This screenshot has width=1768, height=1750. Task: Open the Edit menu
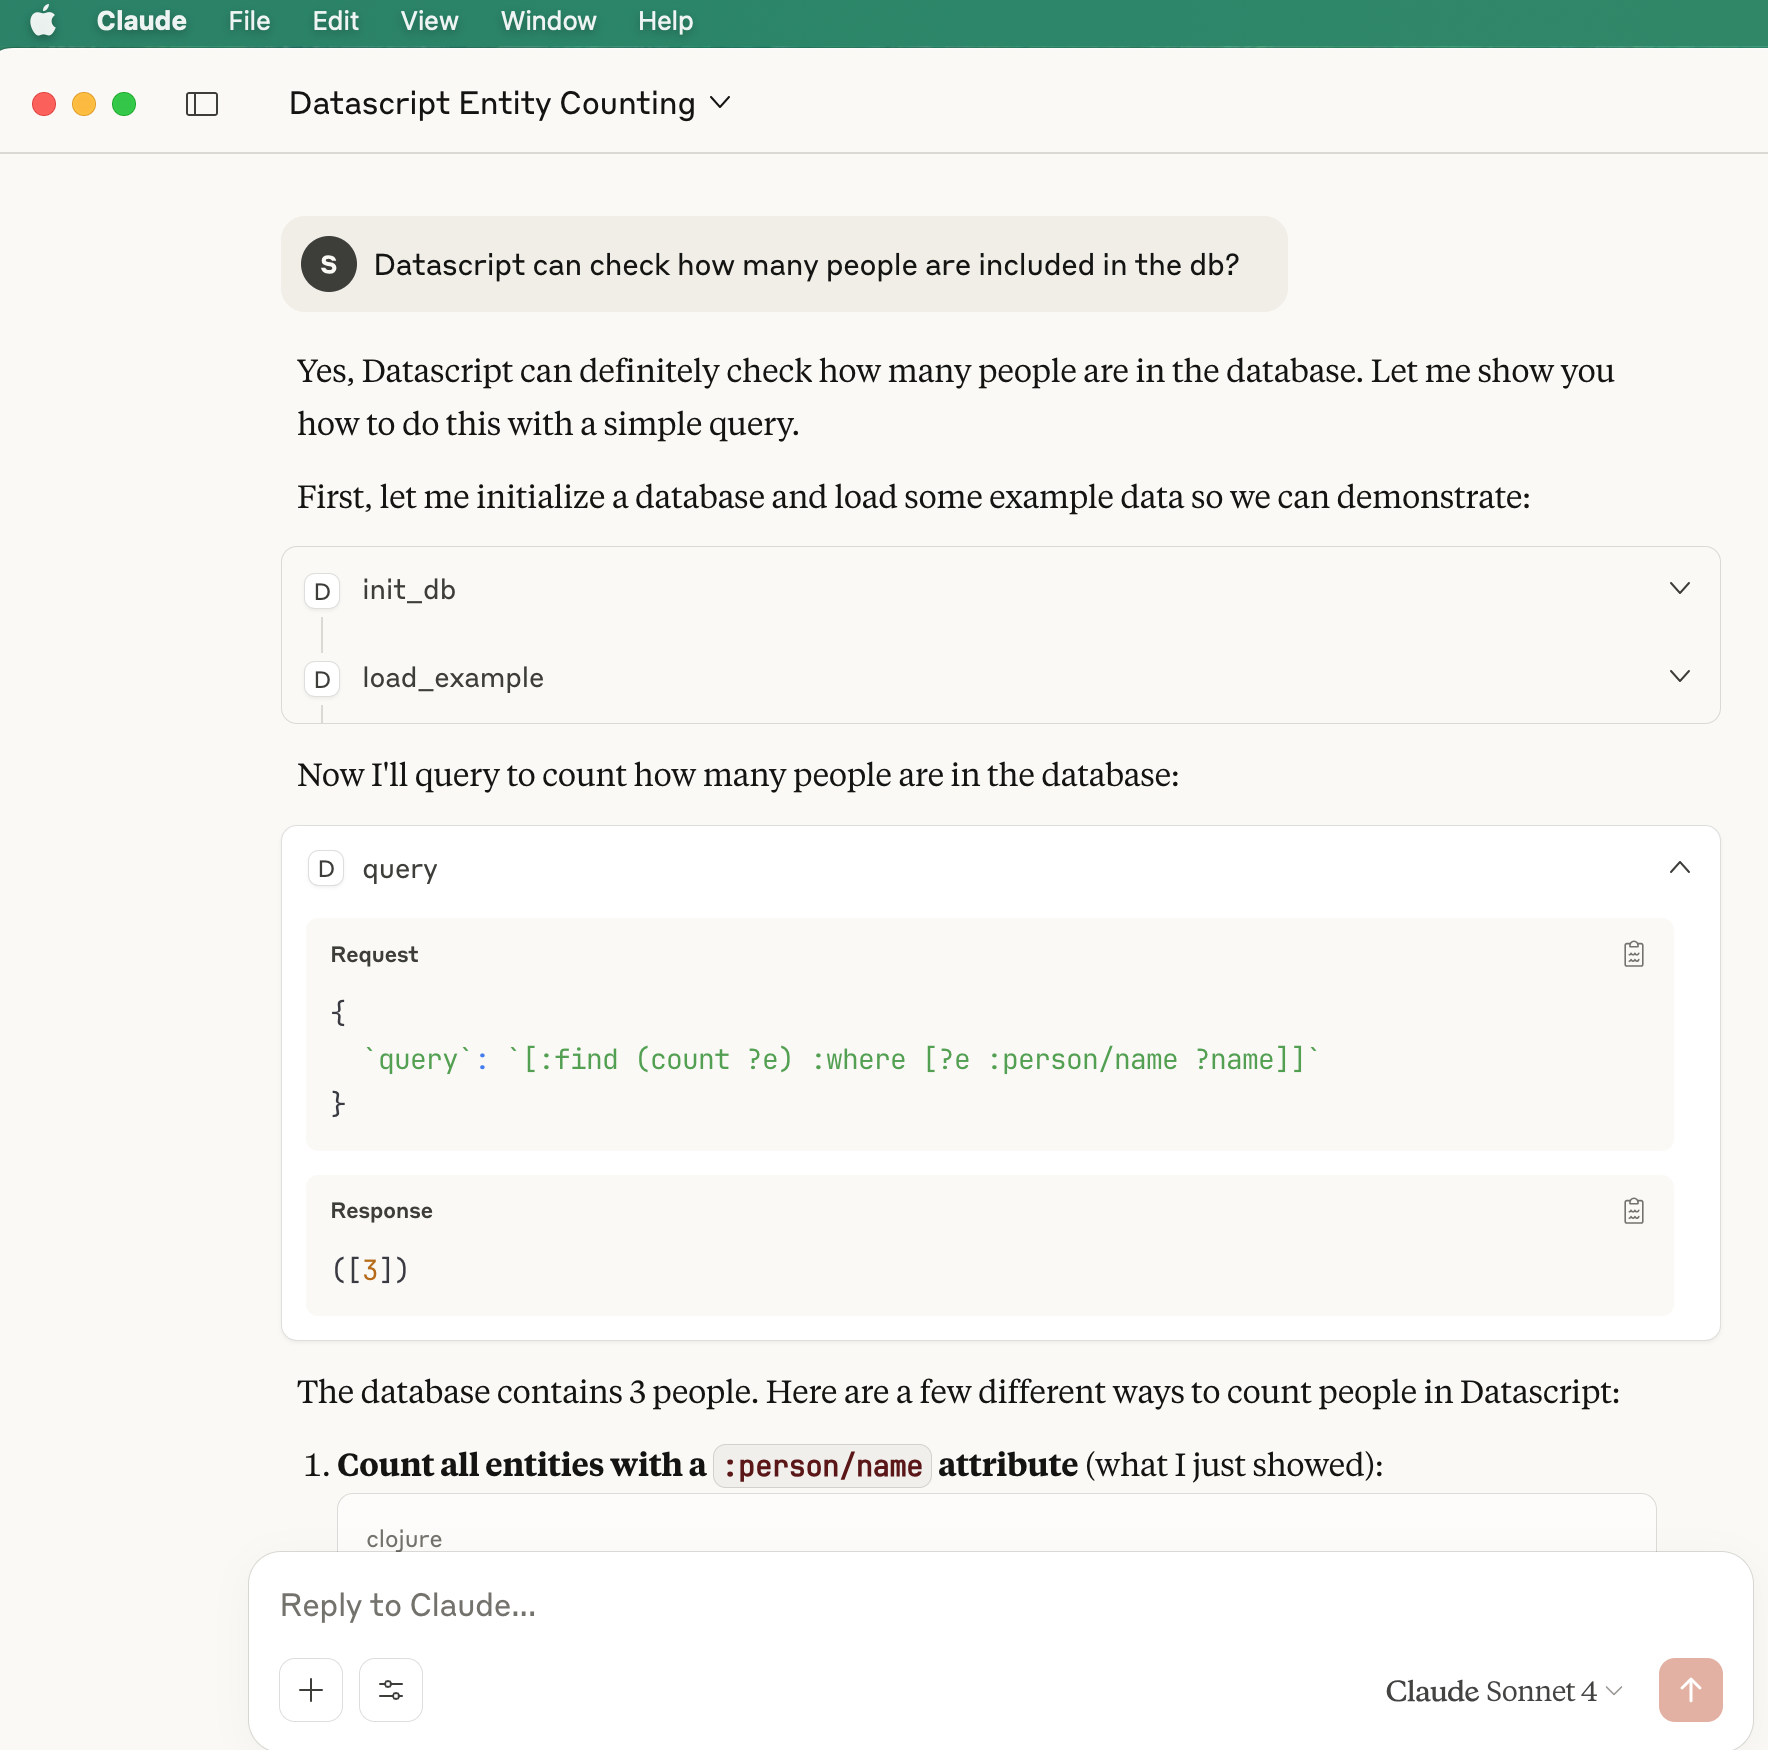pos(335,21)
